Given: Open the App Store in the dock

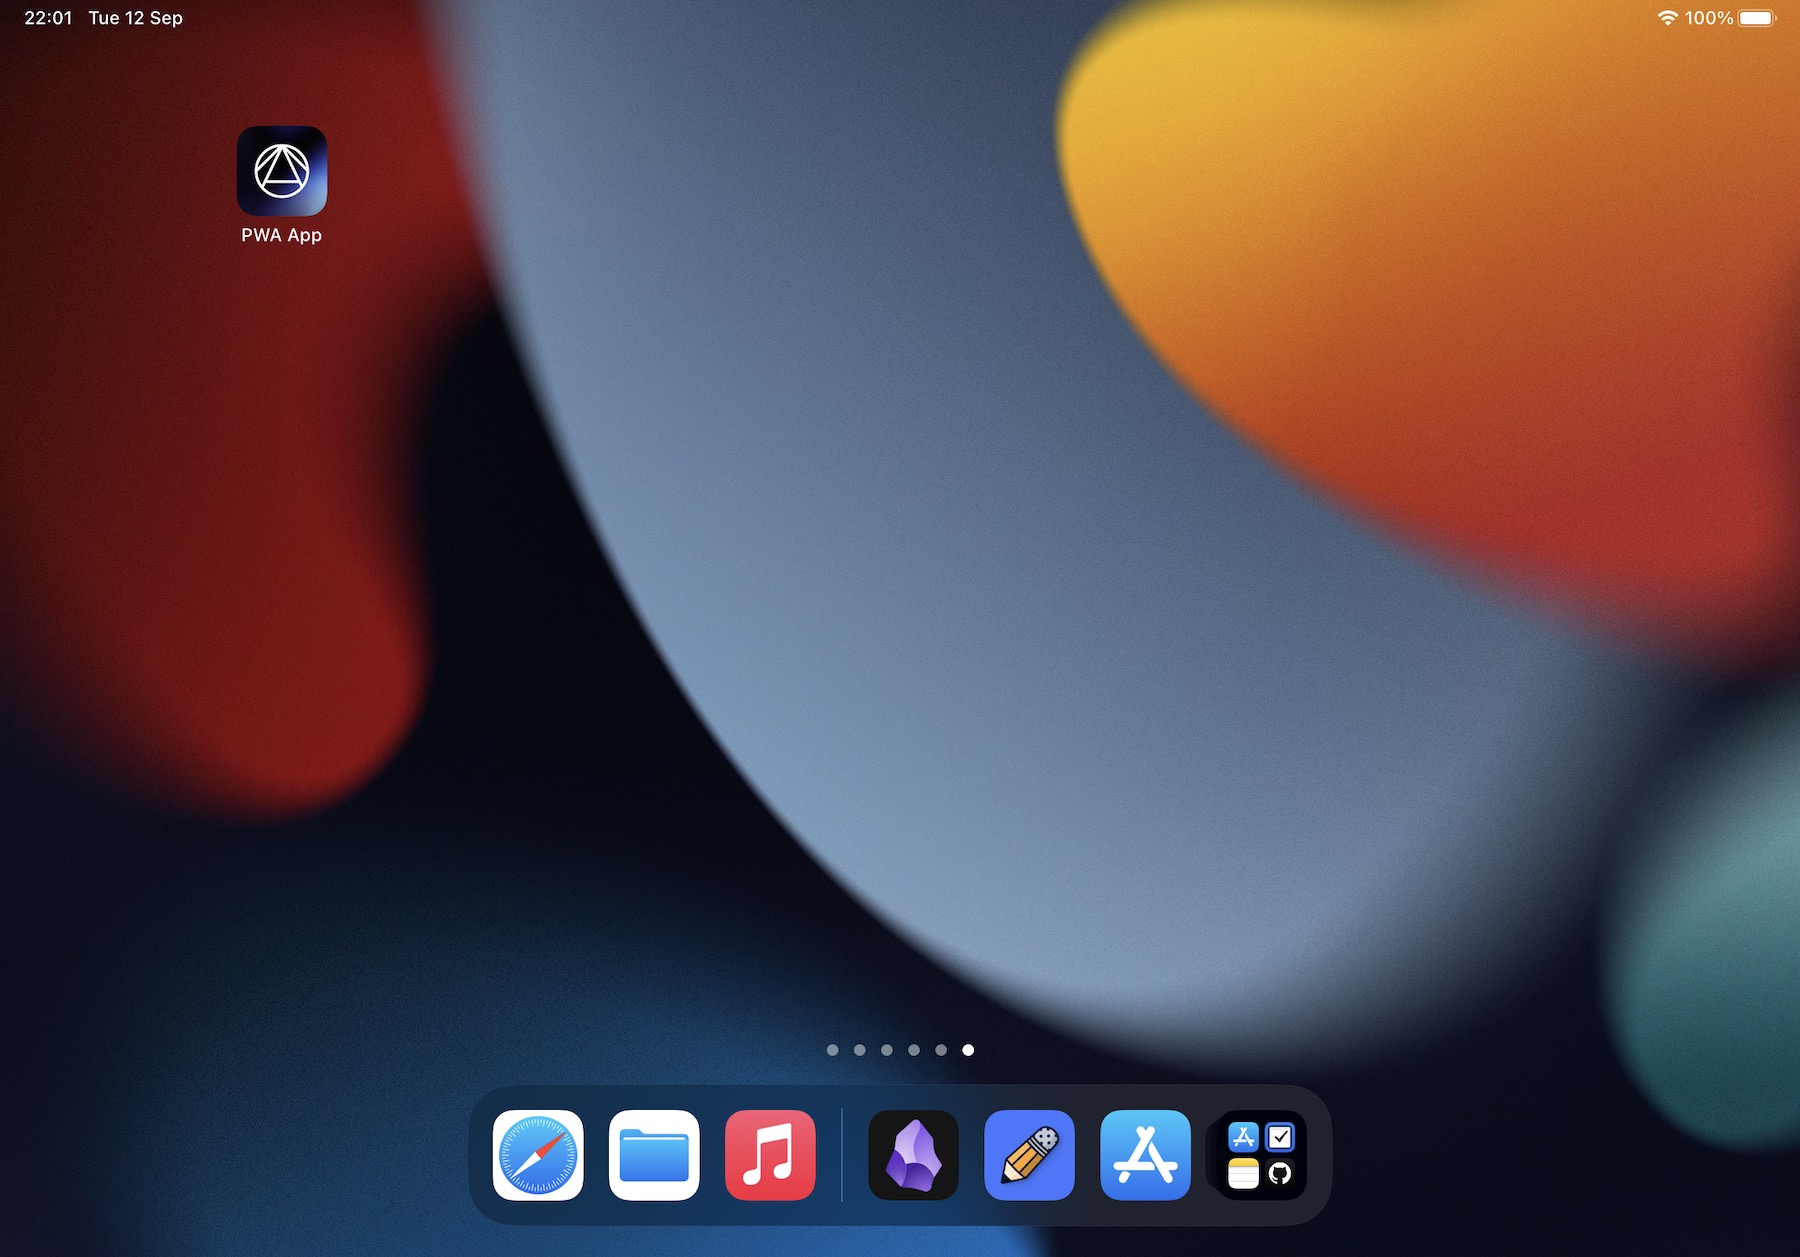Looking at the screenshot, I should (1146, 1155).
